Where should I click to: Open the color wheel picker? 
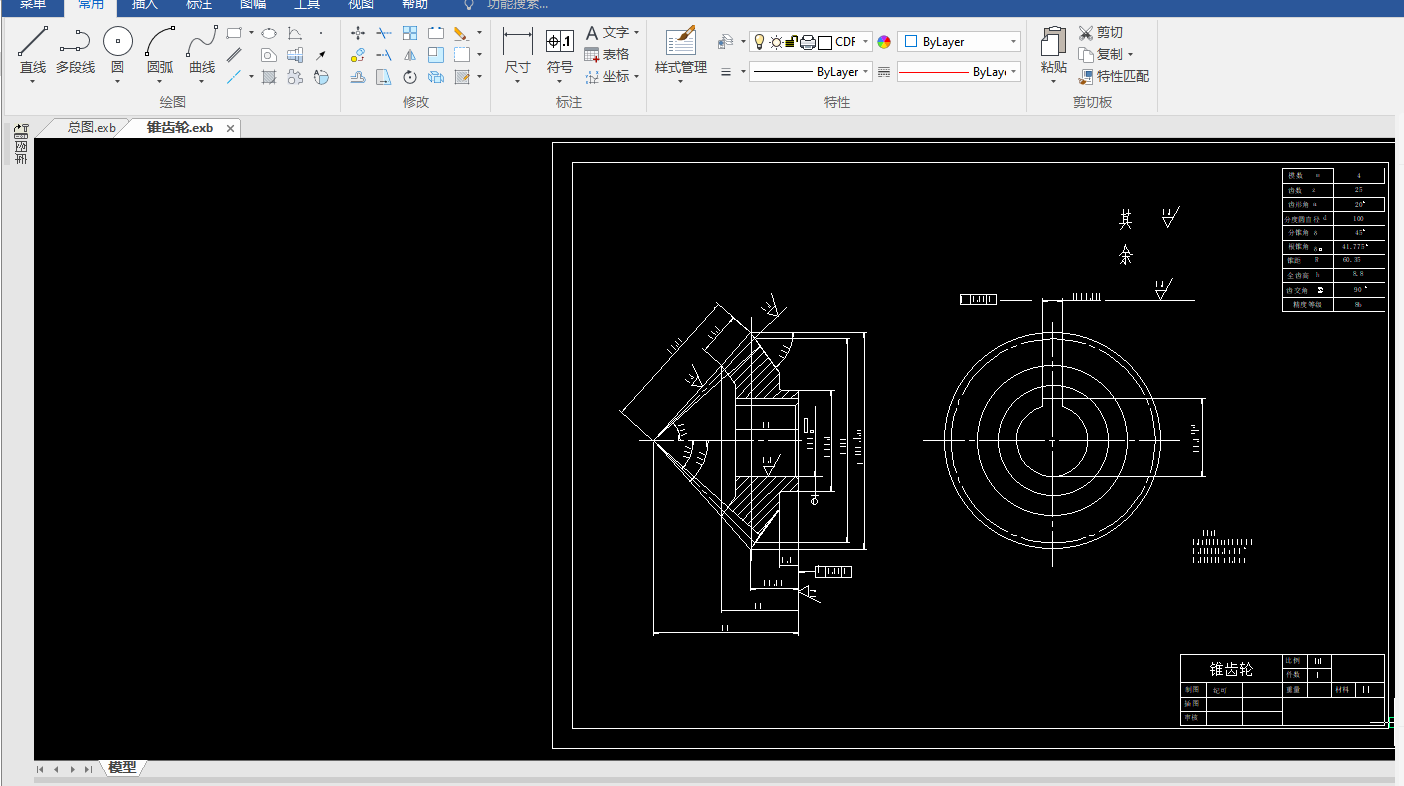point(884,42)
